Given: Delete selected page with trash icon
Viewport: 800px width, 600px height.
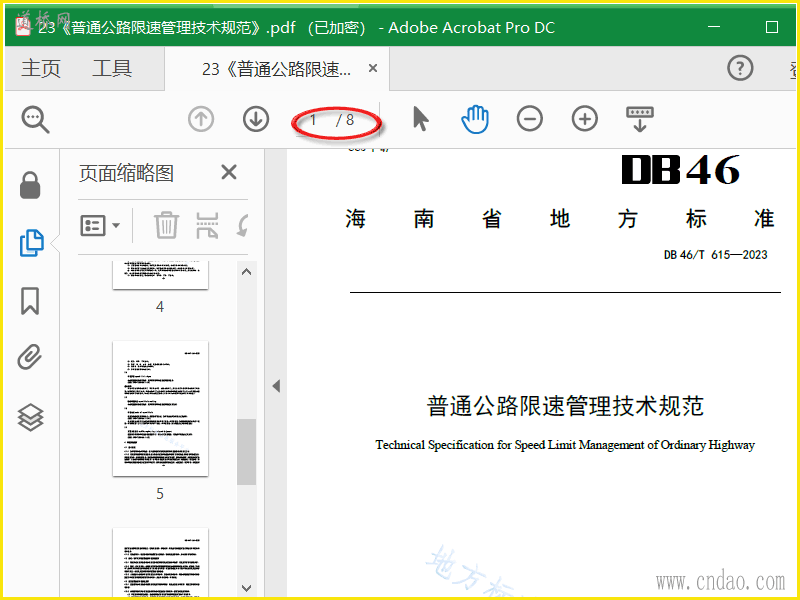Looking at the screenshot, I should [166, 225].
